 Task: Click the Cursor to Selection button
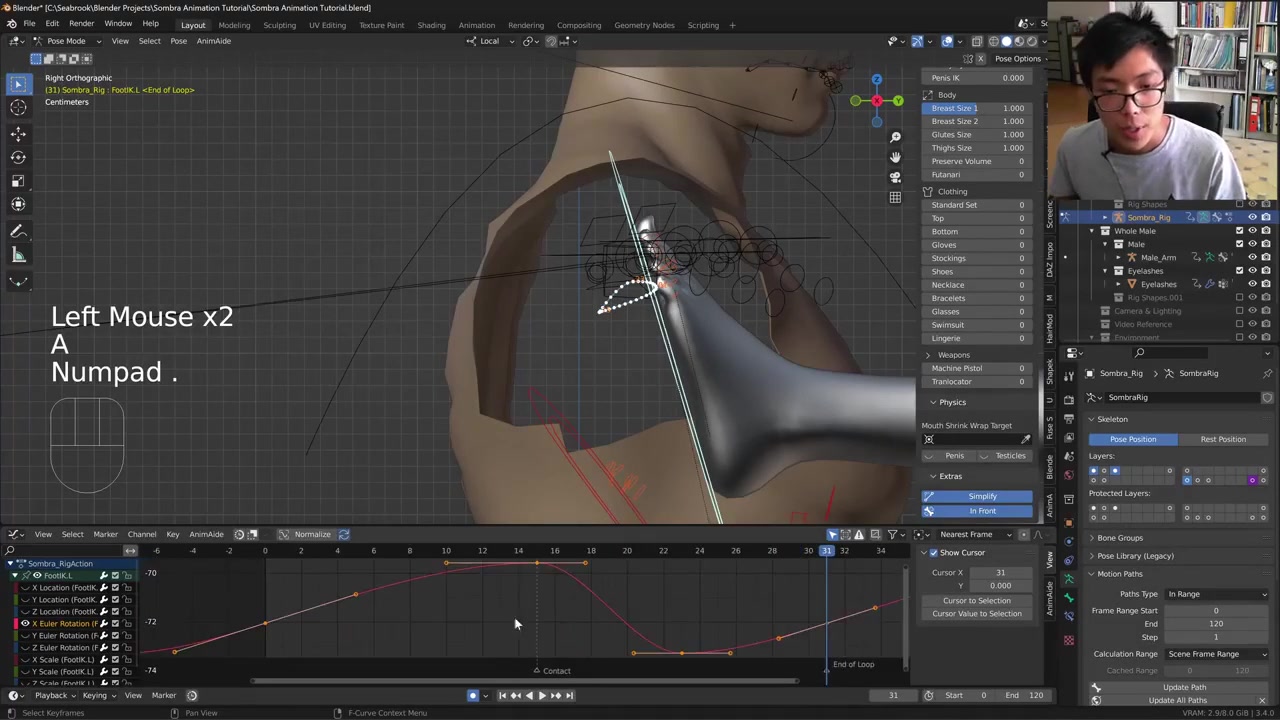pyautogui.click(x=976, y=601)
